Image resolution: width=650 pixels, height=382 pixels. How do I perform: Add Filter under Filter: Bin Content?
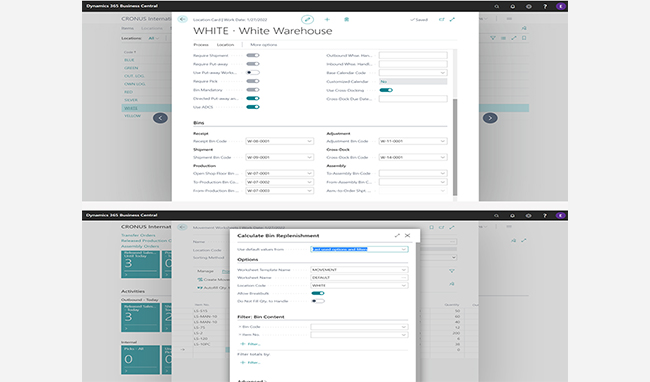click(250, 344)
